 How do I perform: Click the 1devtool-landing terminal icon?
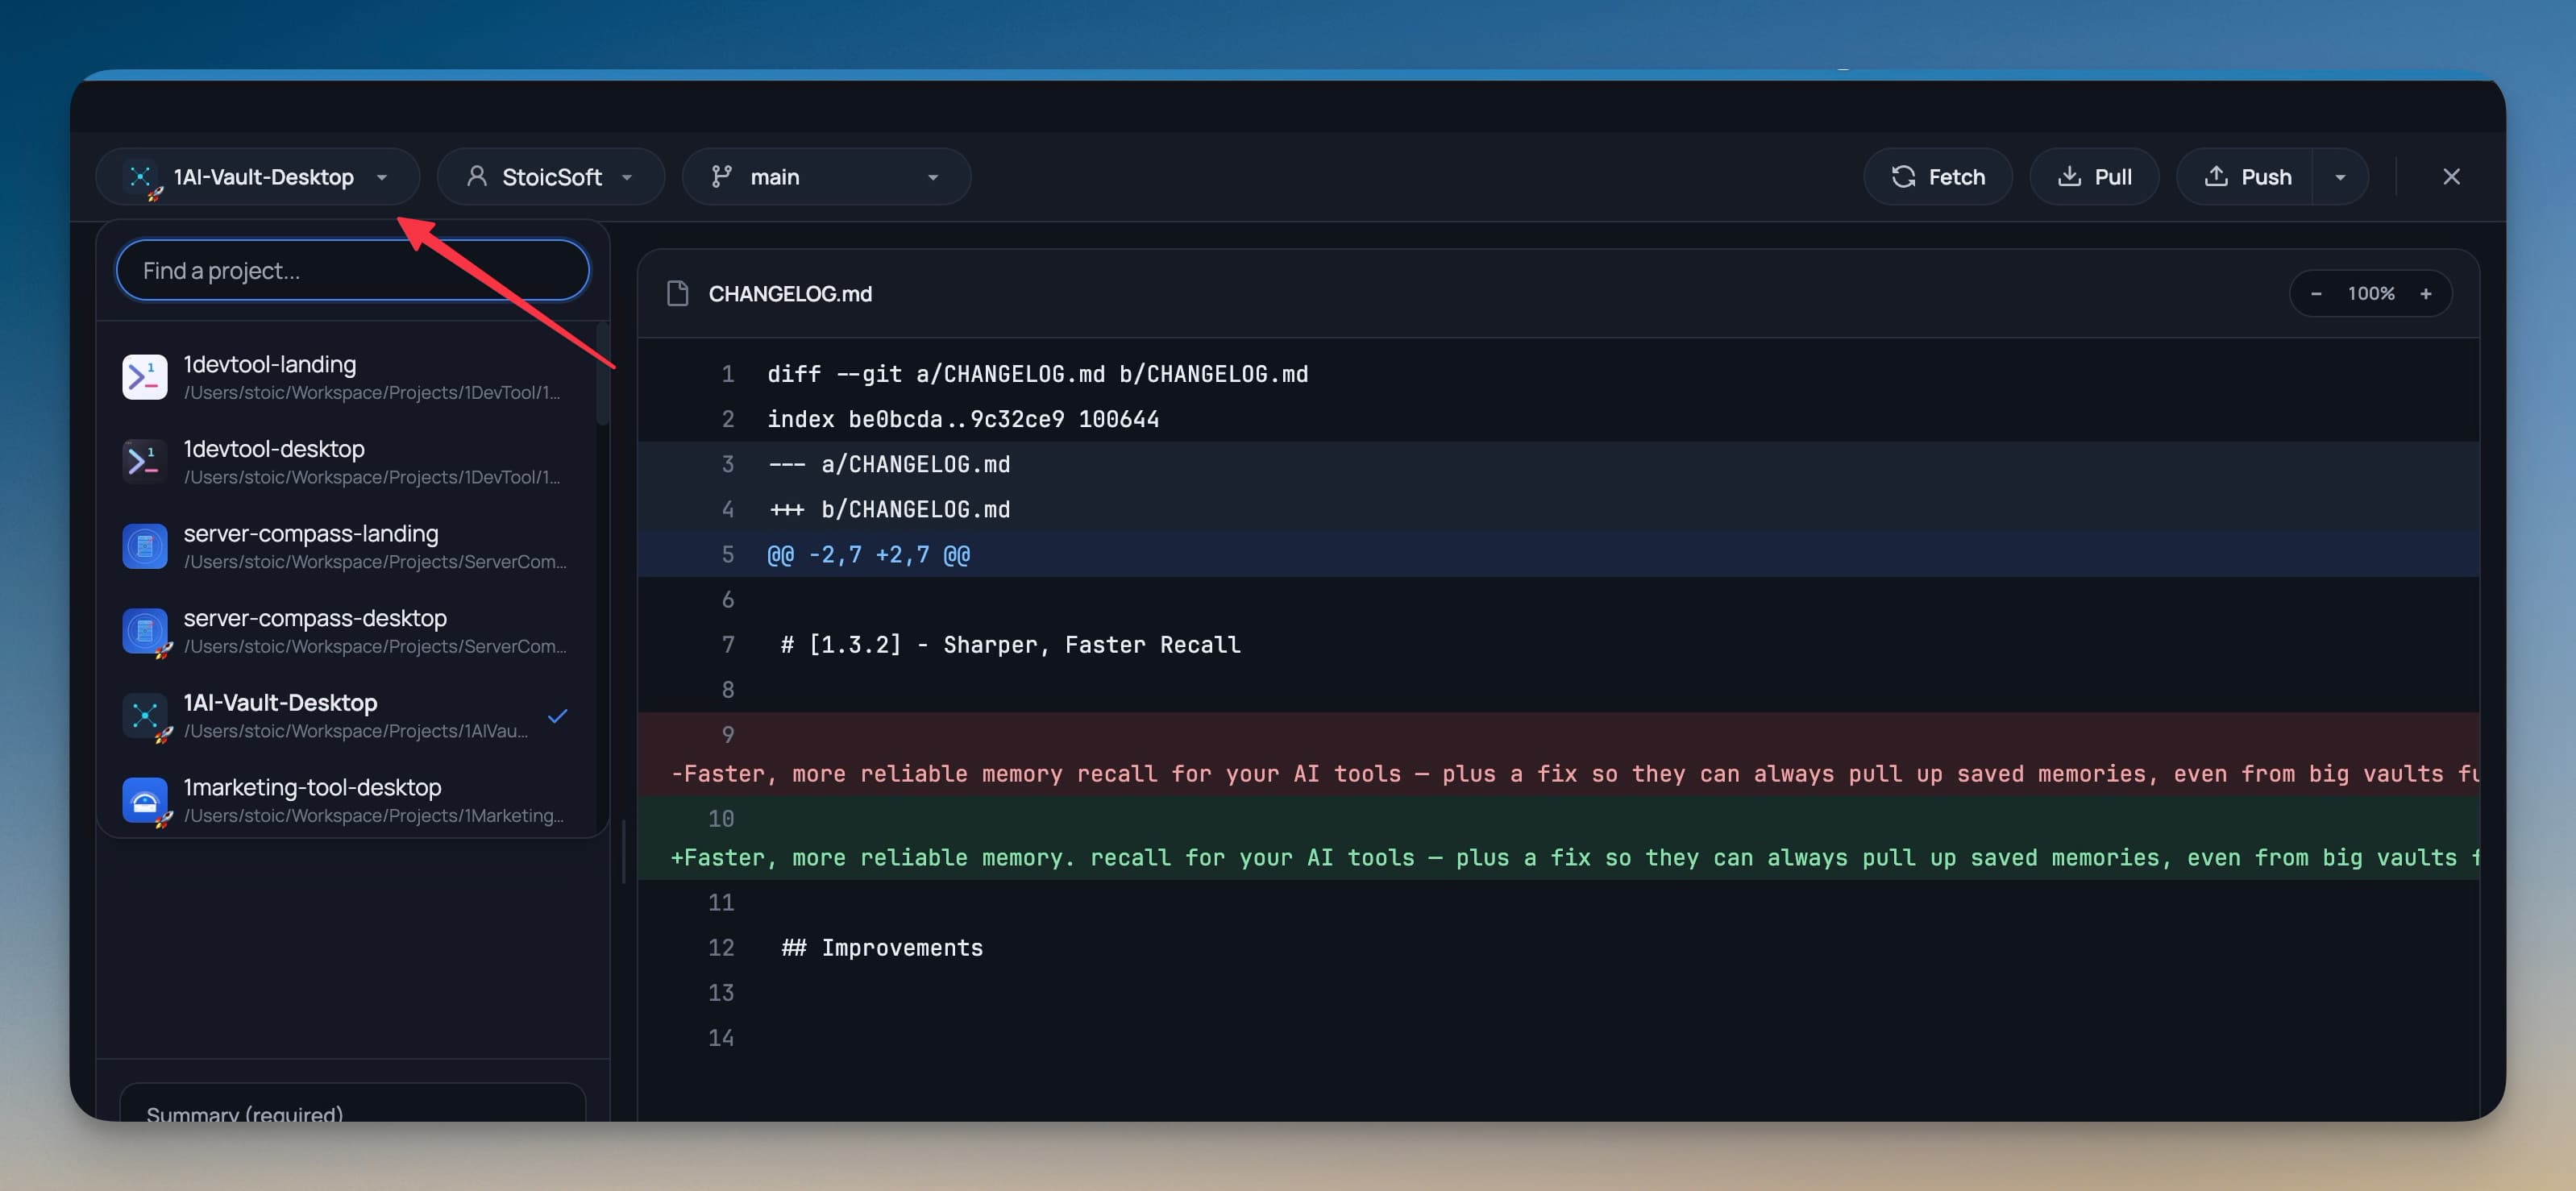point(145,377)
